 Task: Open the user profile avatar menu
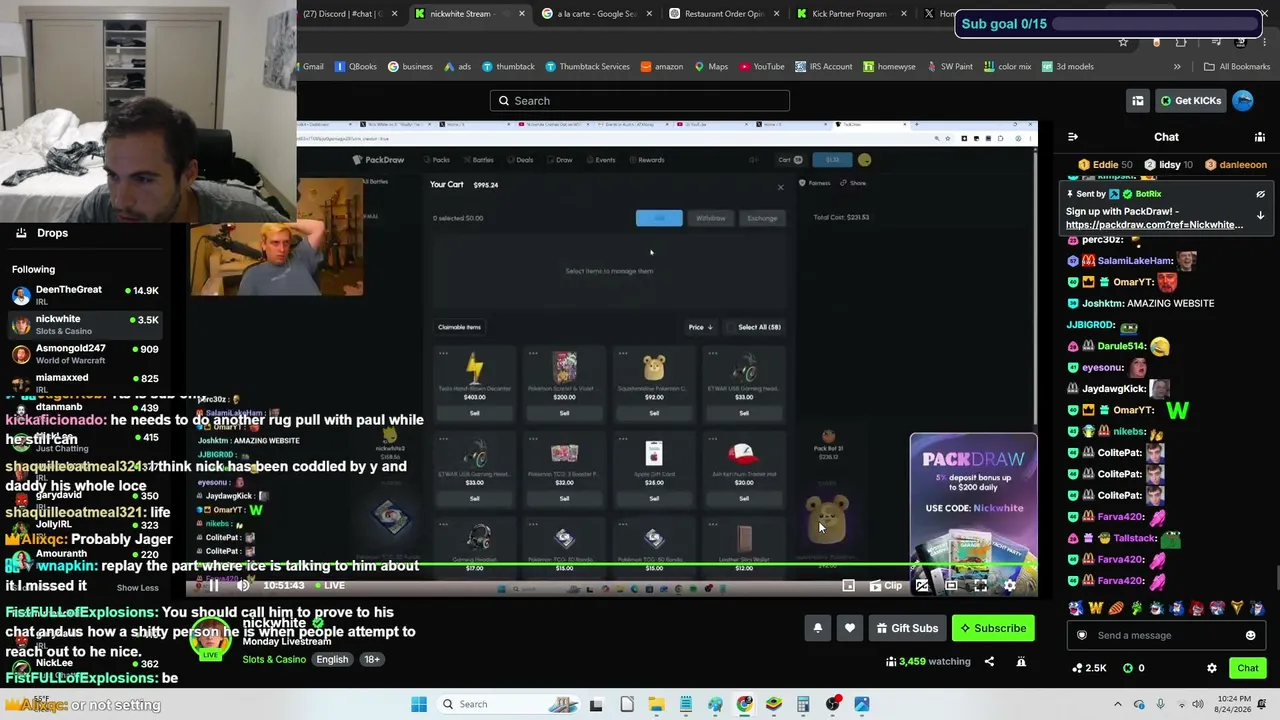(x=1243, y=100)
